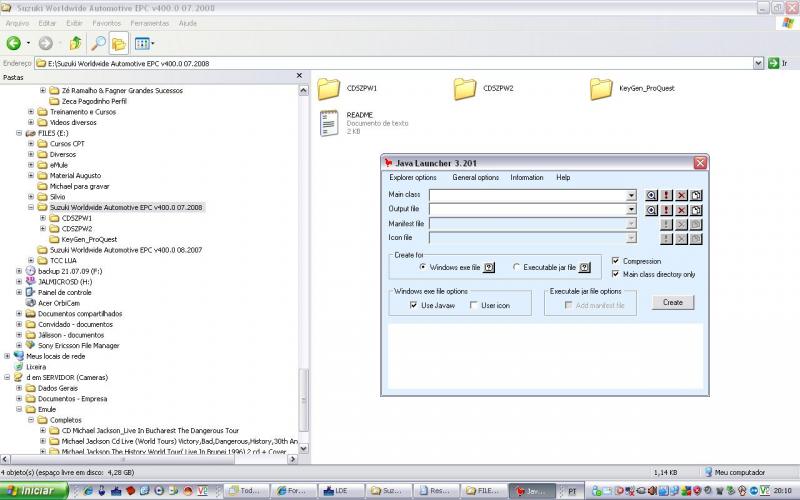Image resolution: width=800 pixels, height=500 pixels.
Task: Expand the Cursos CPT folder node
Action: tap(31, 144)
